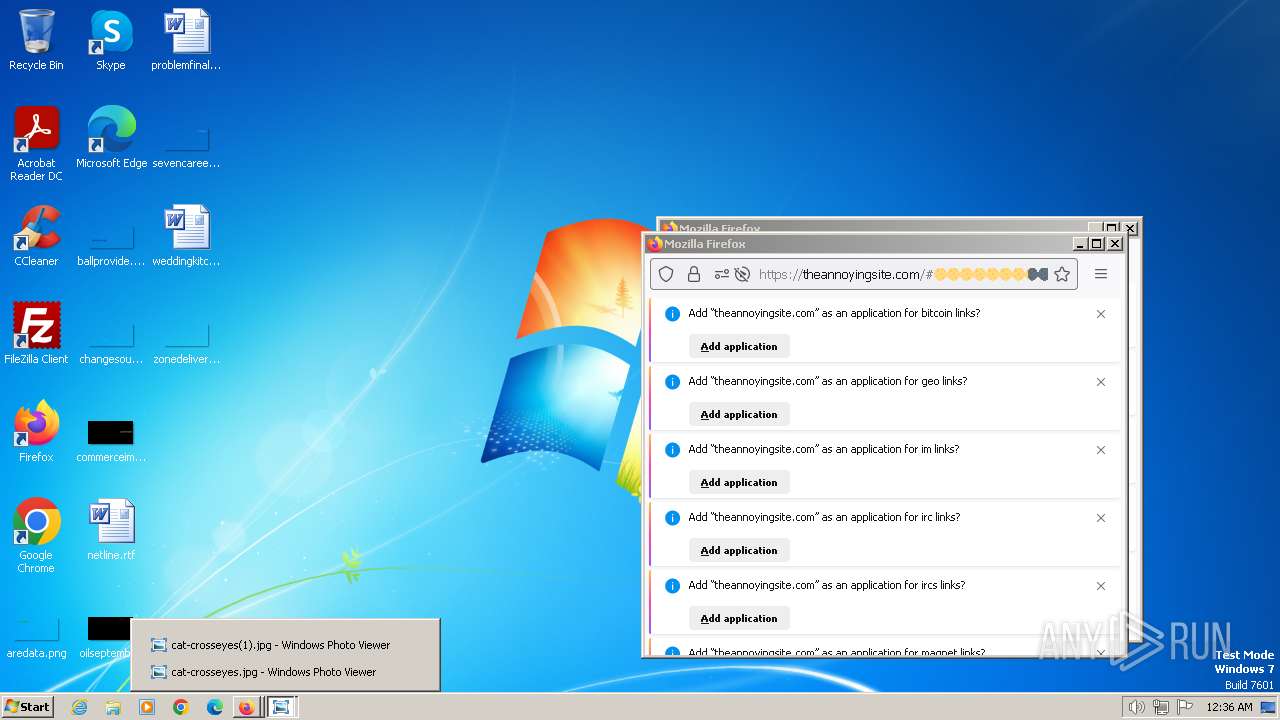Open the Firefox tracking protection shield
Viewport: 1280px width, 720px height.
[x=666, y=274]
